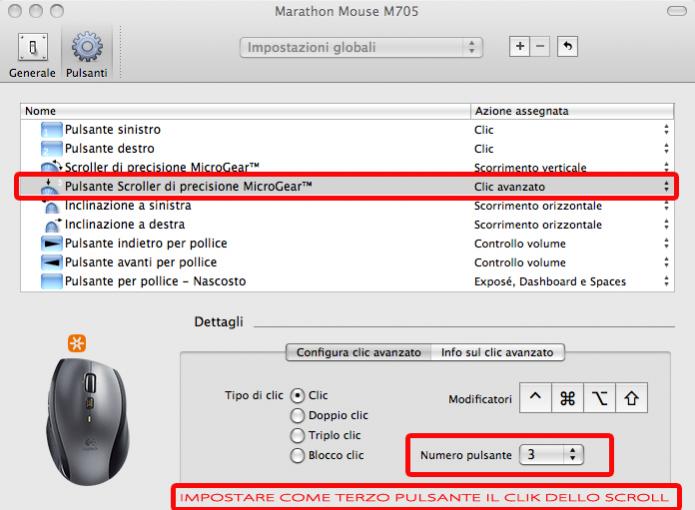Revert settings with the undo arrow button

point(567,46)
